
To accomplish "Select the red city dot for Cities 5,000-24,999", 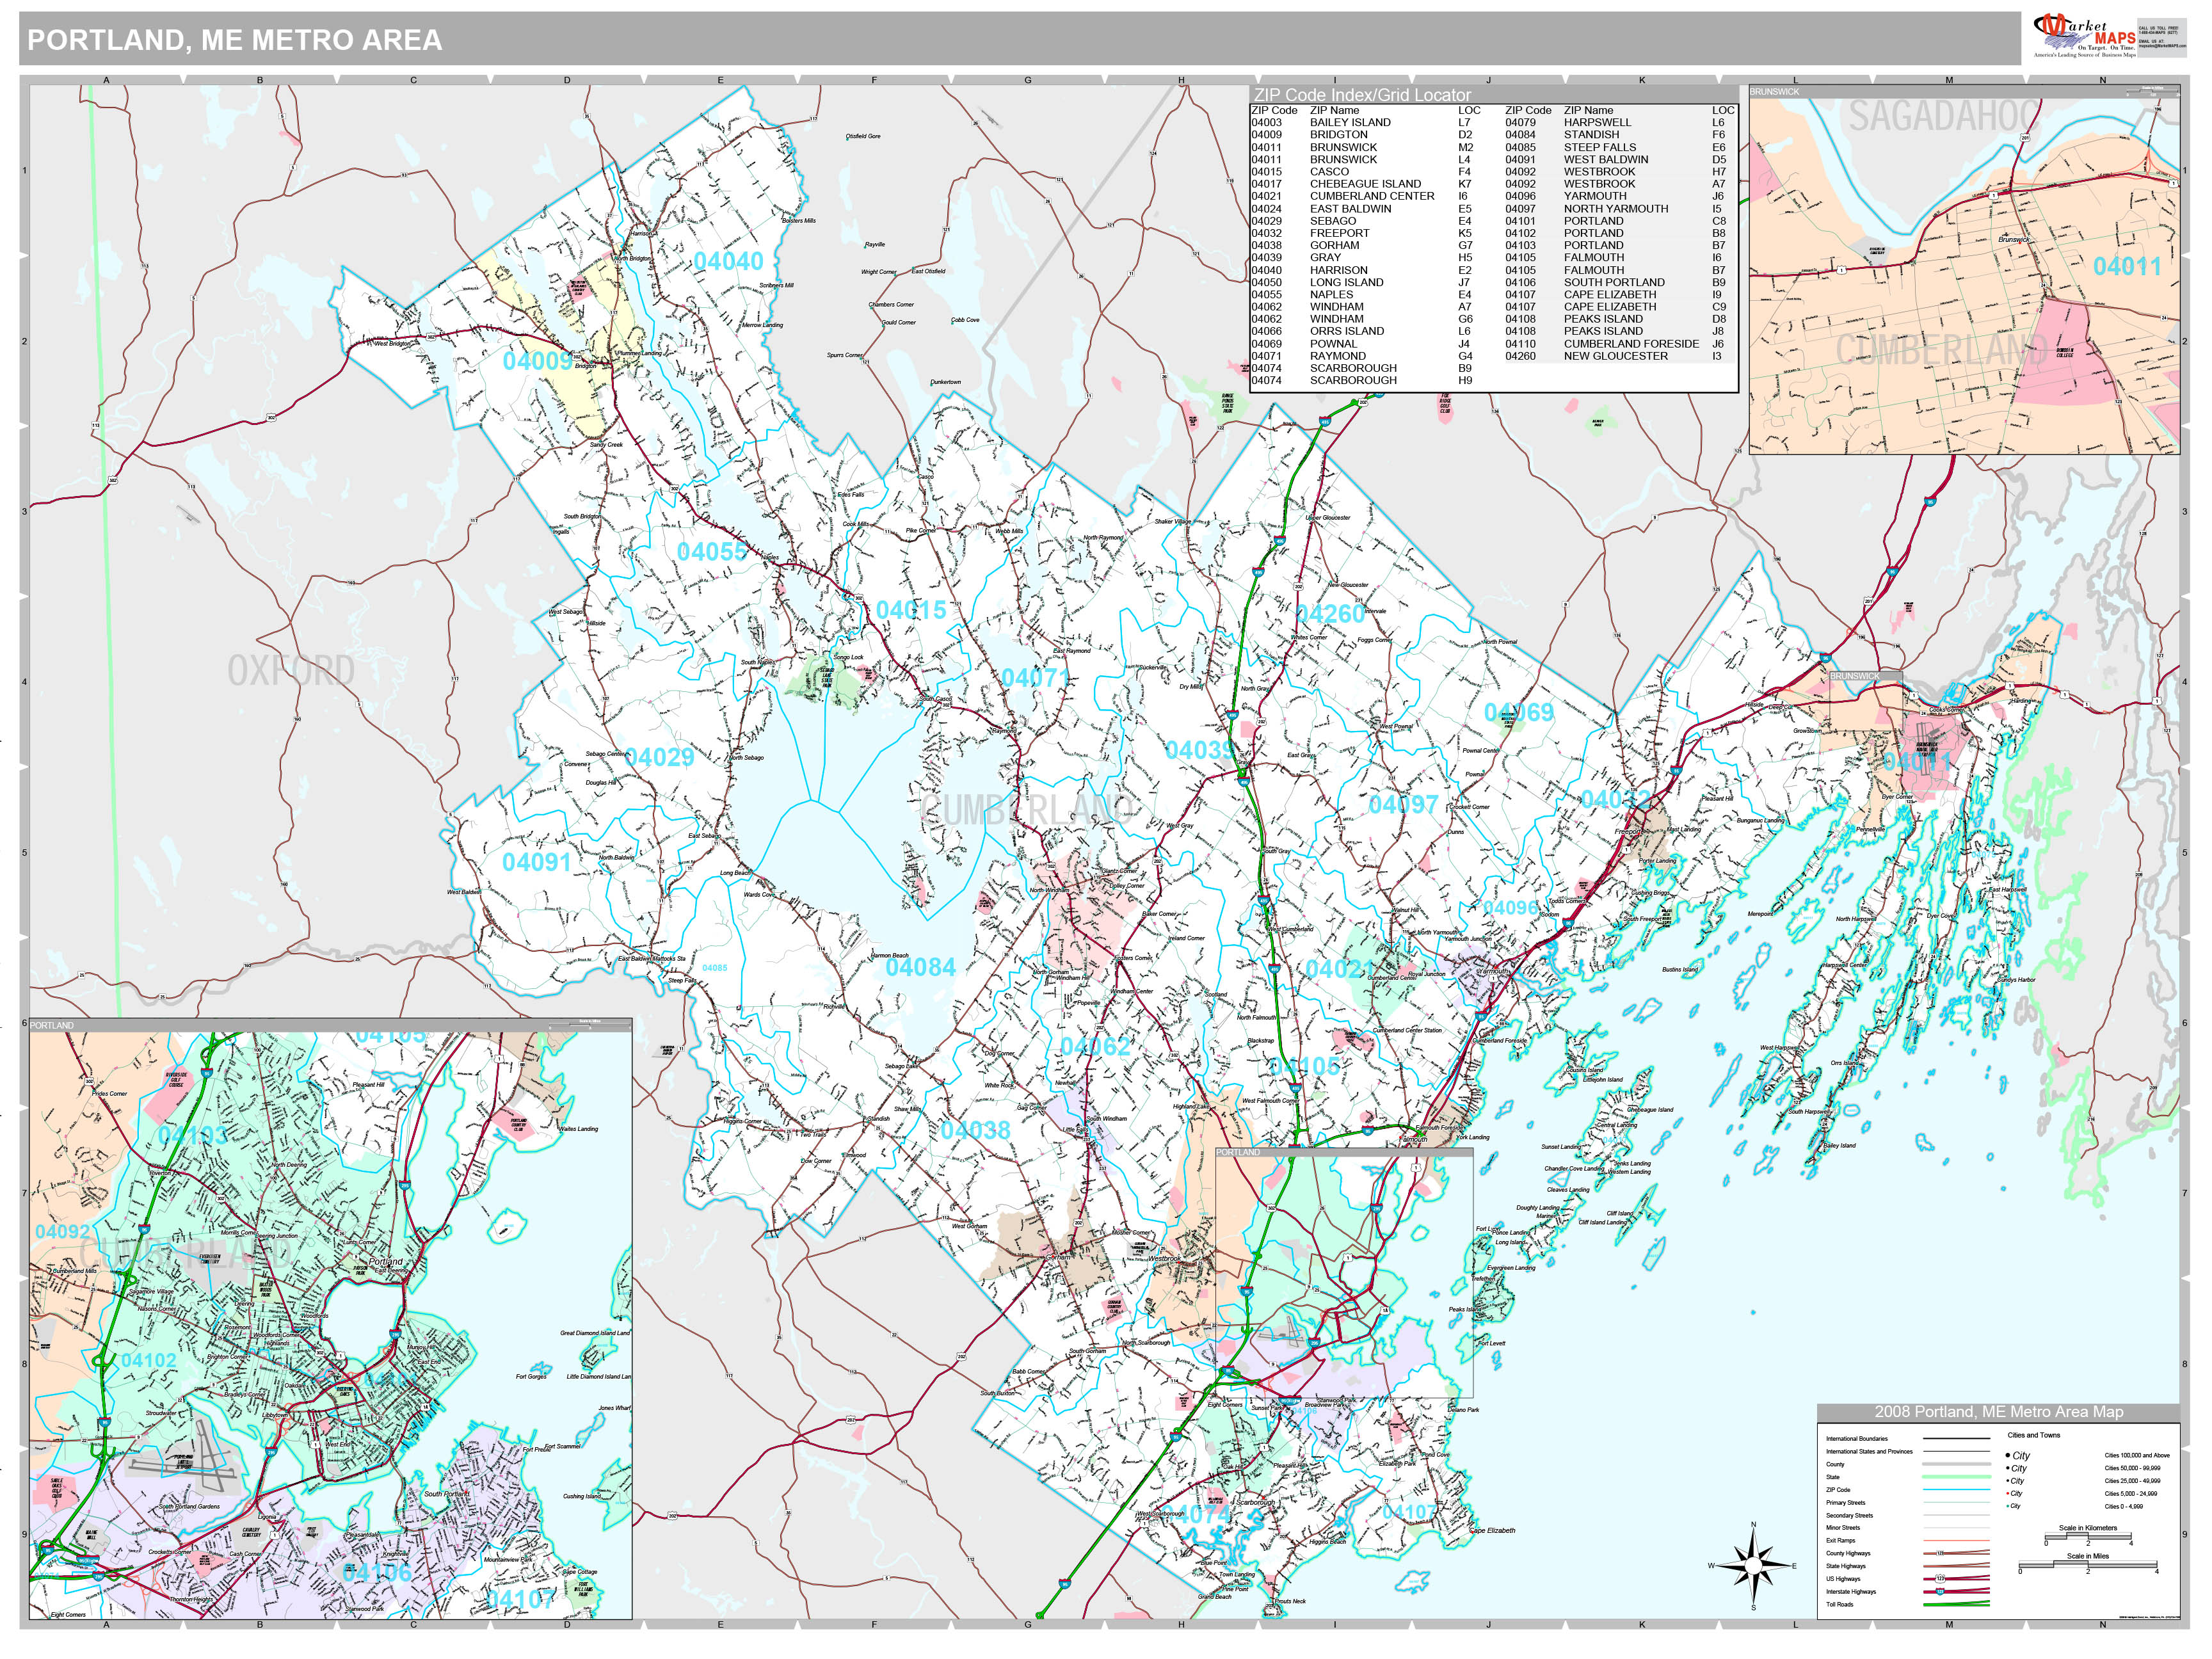I will pos(2007,1493).
